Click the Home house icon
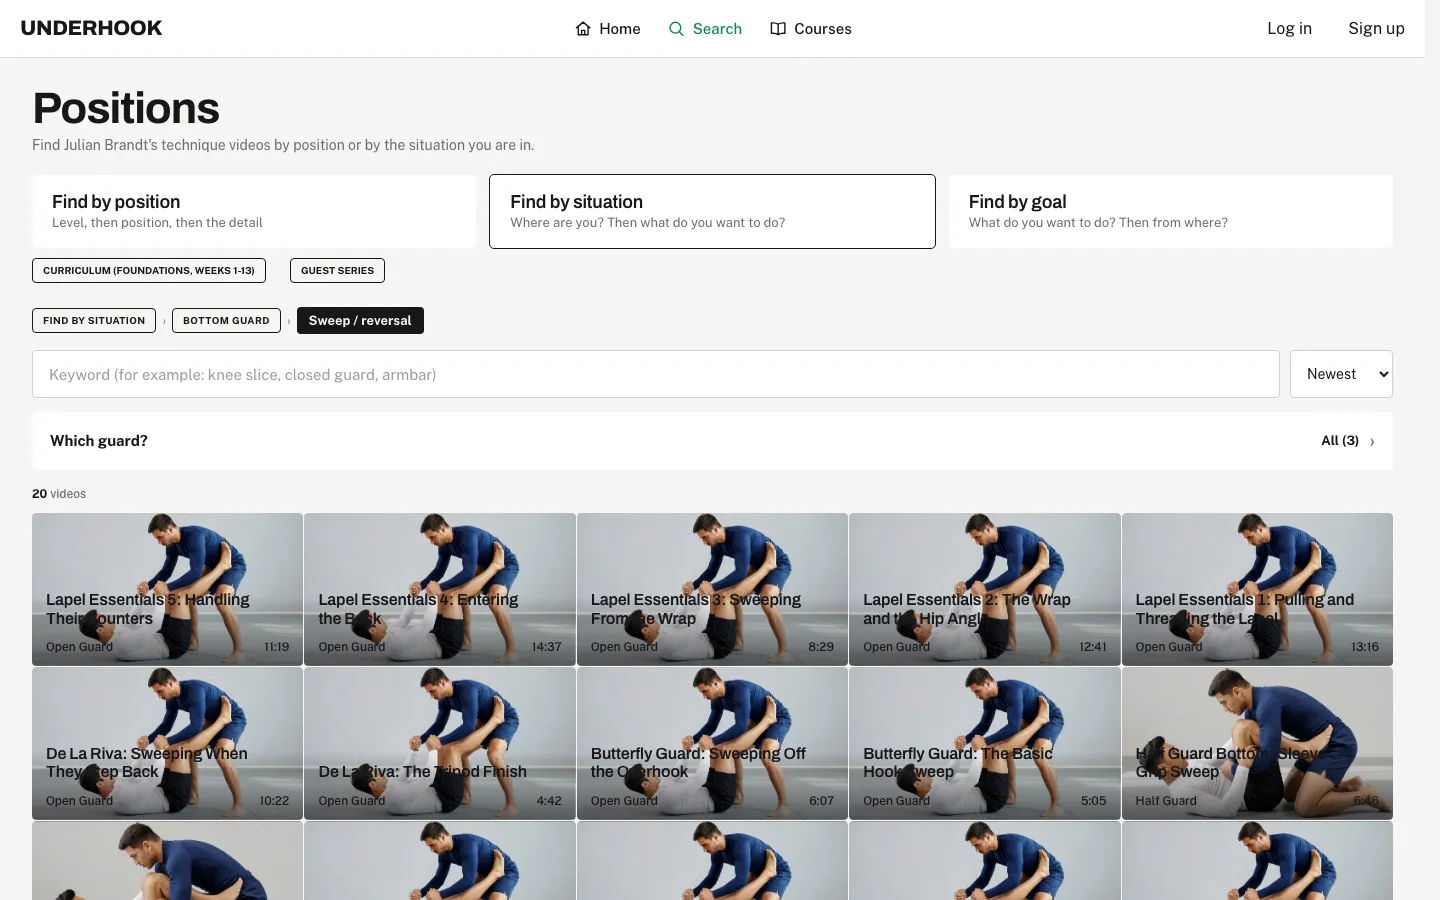This screenshot has height=900, width=1440. [x=583, y=29]
